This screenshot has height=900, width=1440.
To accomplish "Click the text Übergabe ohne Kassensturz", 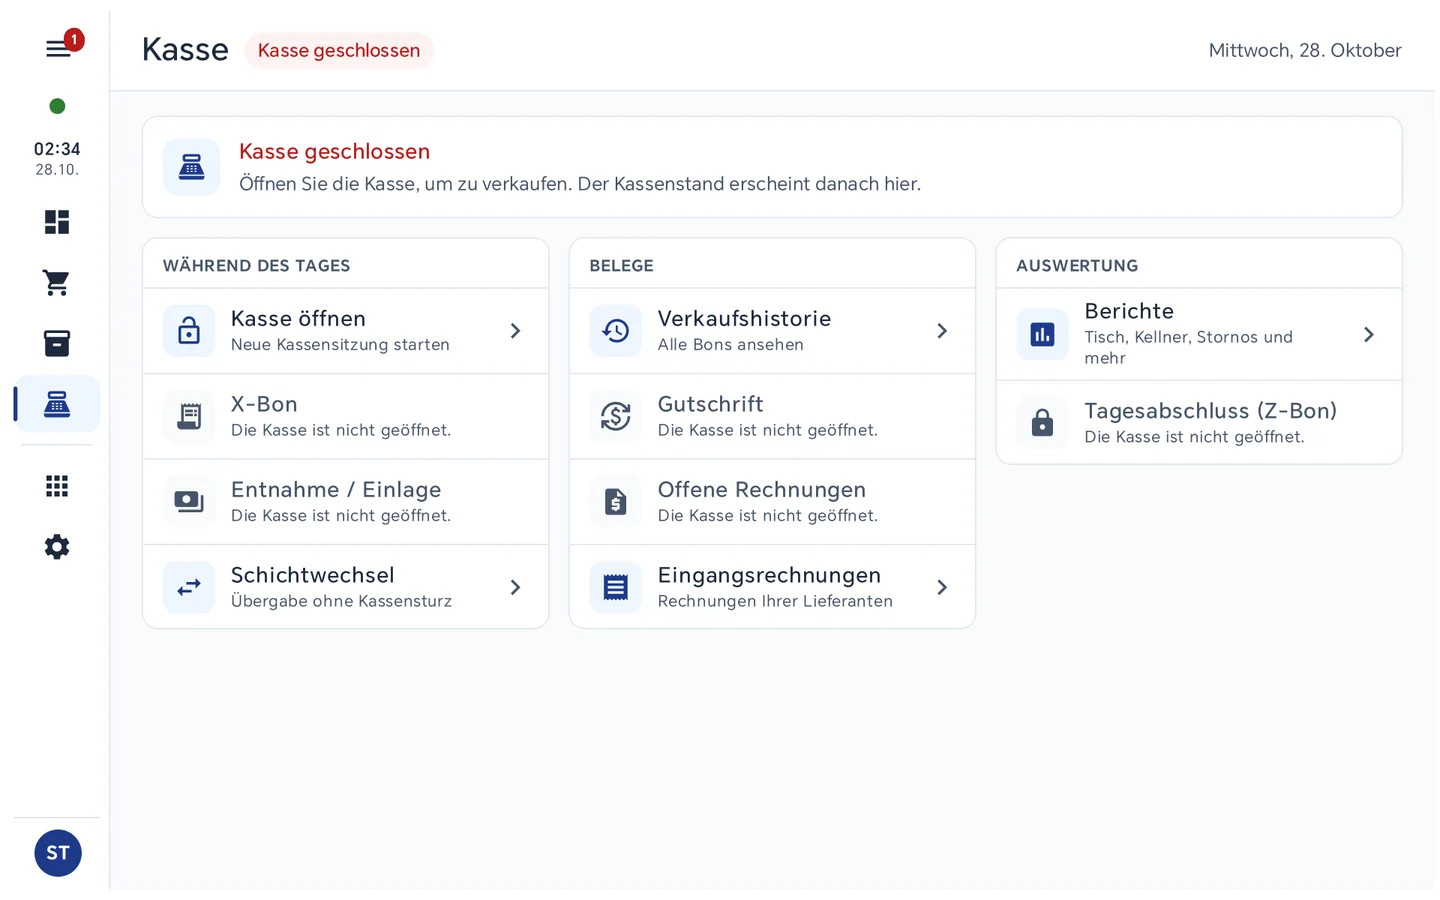I will click(x=341, y=601).
